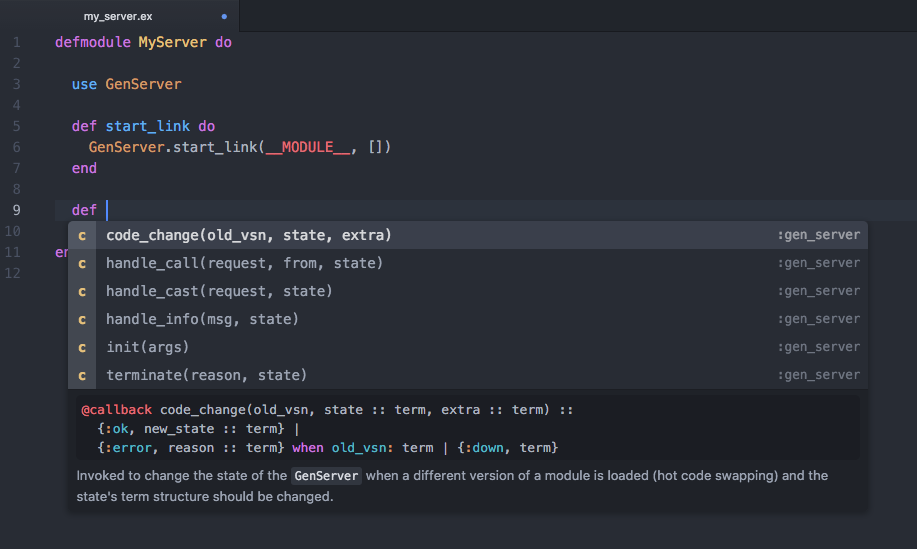Click :gen_server label on code_change row
The height and width of the screenshot is (549, 917).
(819, 235)
